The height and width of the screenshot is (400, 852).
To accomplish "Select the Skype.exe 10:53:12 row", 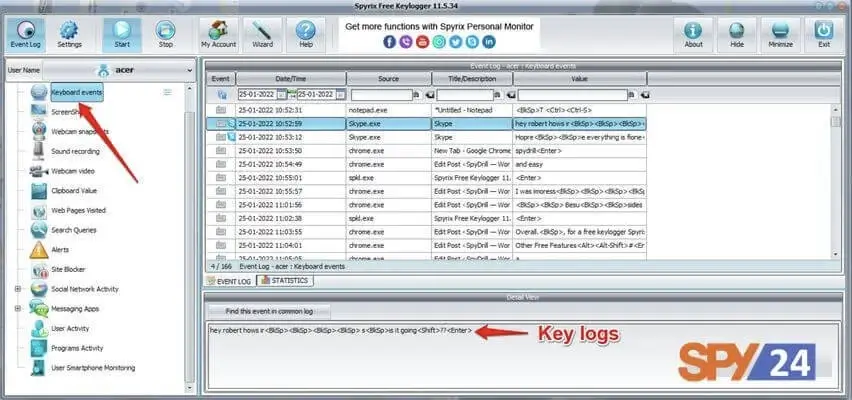I will pyautogui.click(x=427, y=137).
